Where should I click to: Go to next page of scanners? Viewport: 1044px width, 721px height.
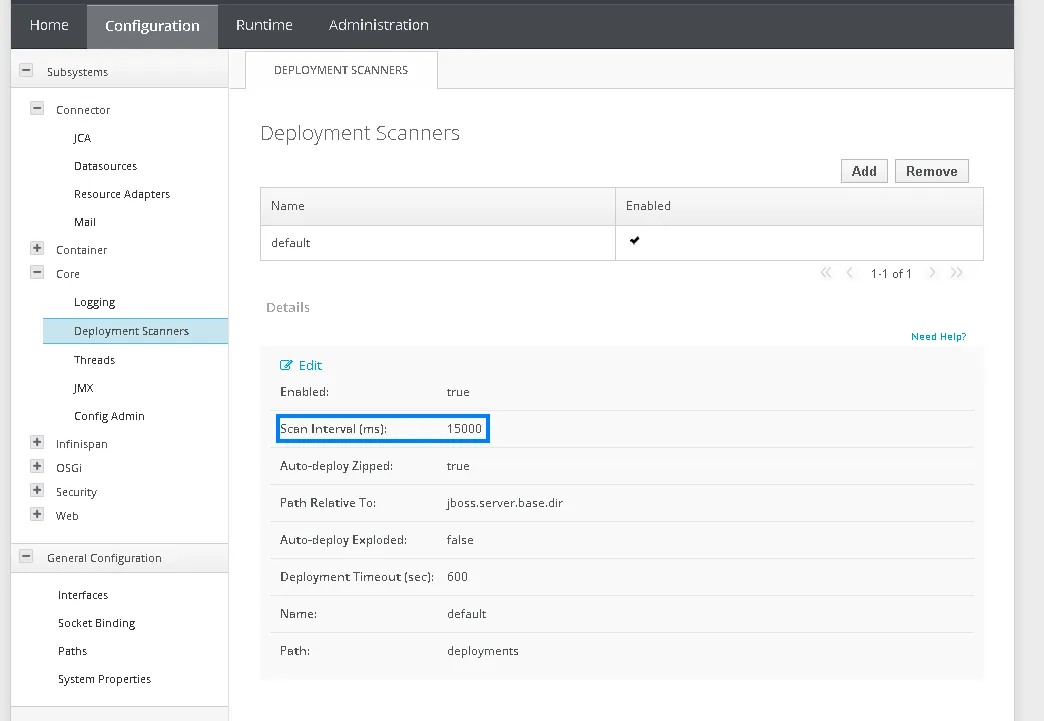pos(932,272)
